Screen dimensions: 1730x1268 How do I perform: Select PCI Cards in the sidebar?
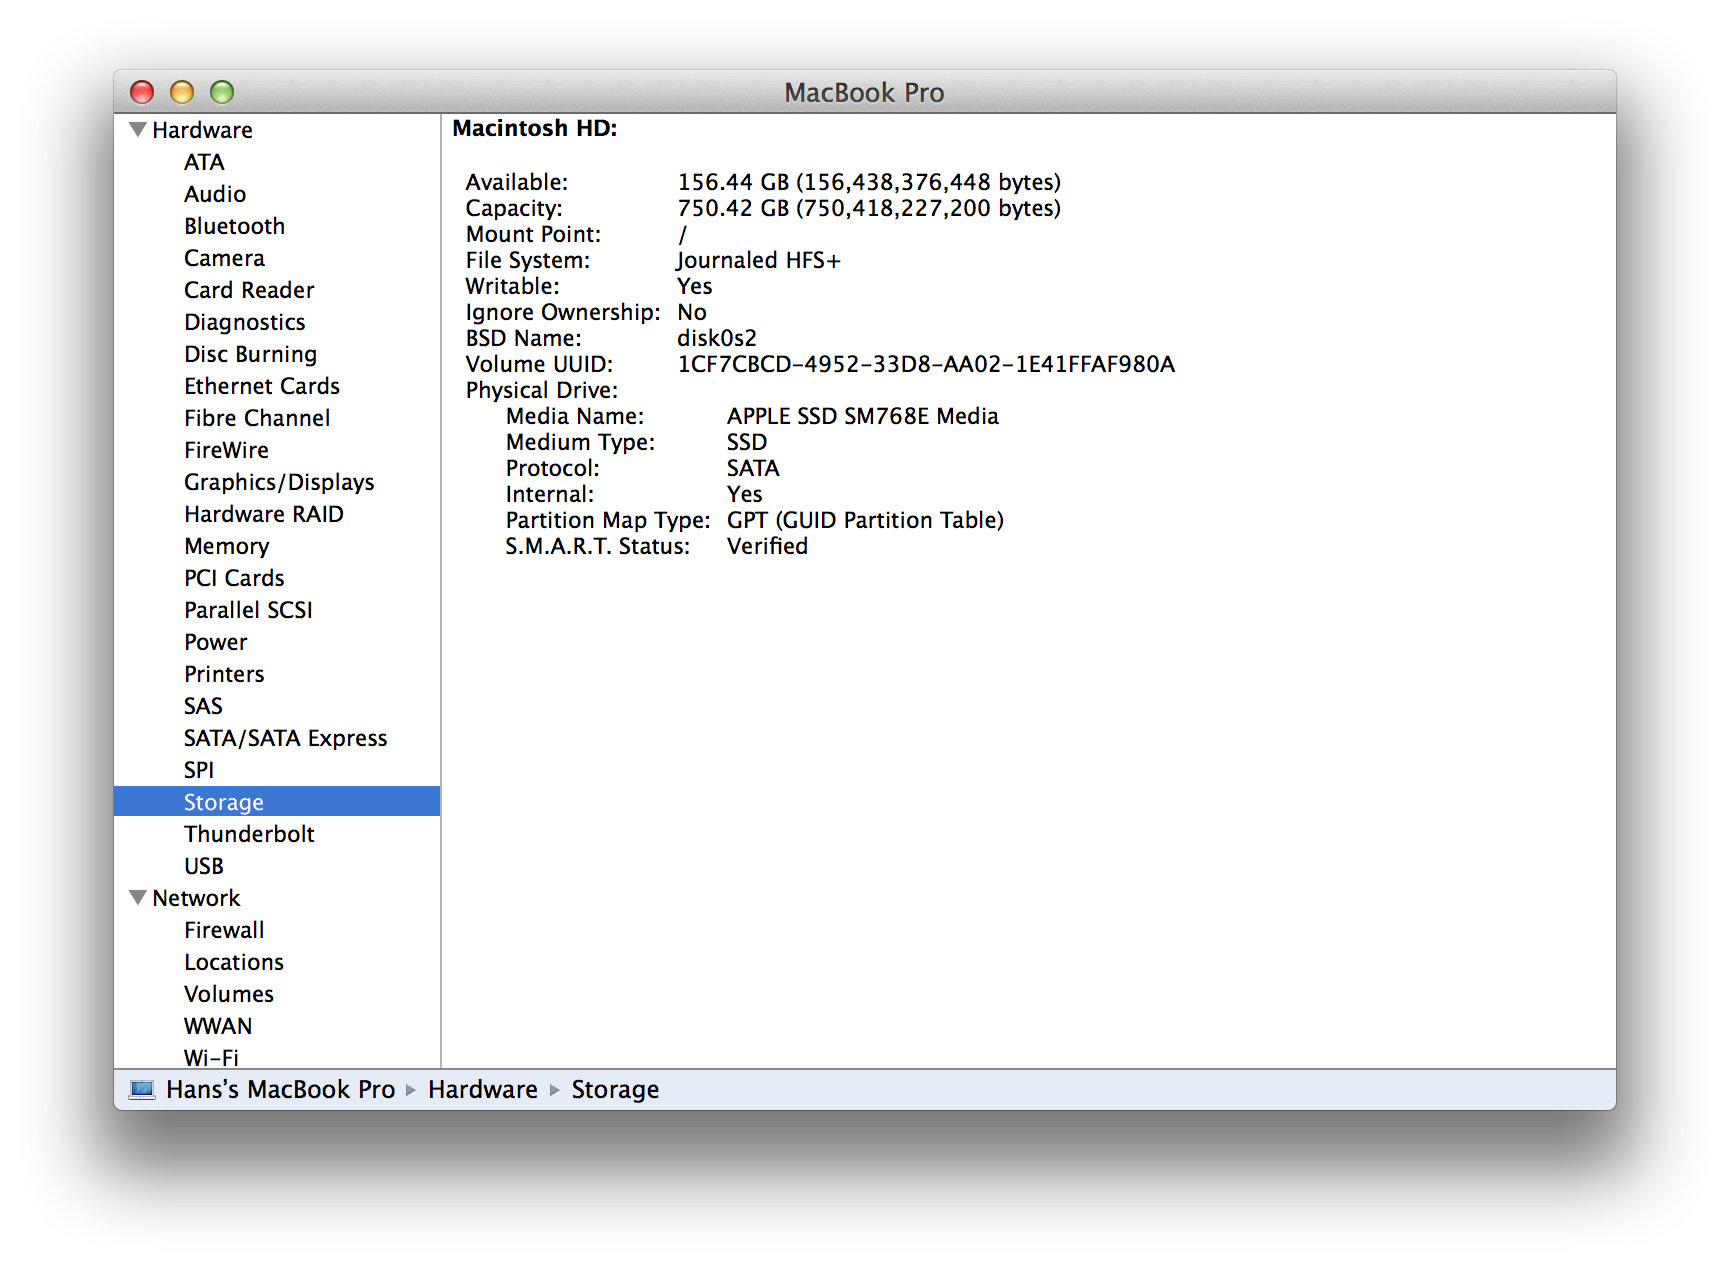coord(234,578)
